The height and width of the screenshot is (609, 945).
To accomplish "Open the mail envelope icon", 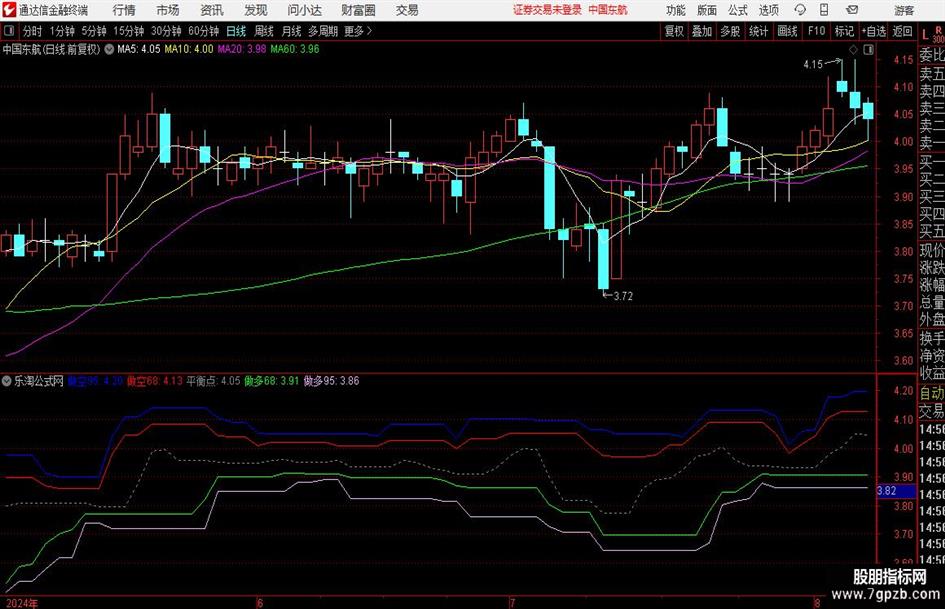I will click(x=852, y=10).
